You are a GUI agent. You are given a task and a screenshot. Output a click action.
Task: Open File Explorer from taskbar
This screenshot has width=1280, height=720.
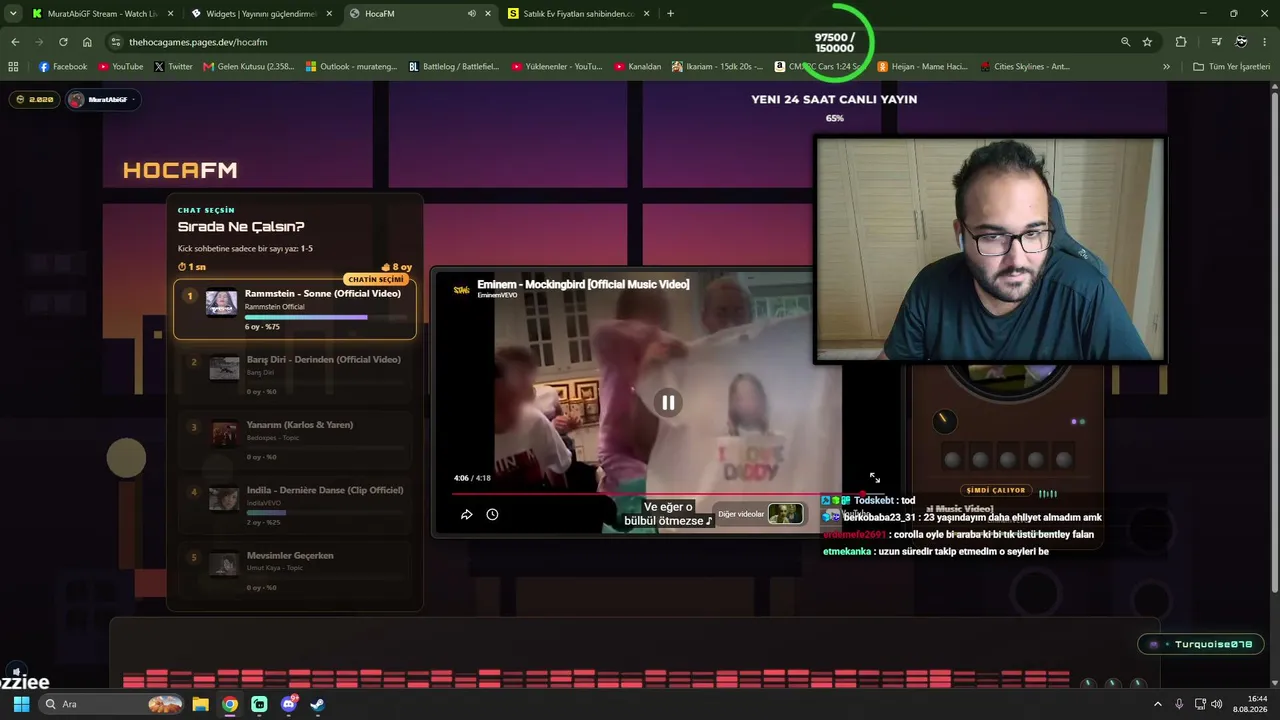coord(201,704)
